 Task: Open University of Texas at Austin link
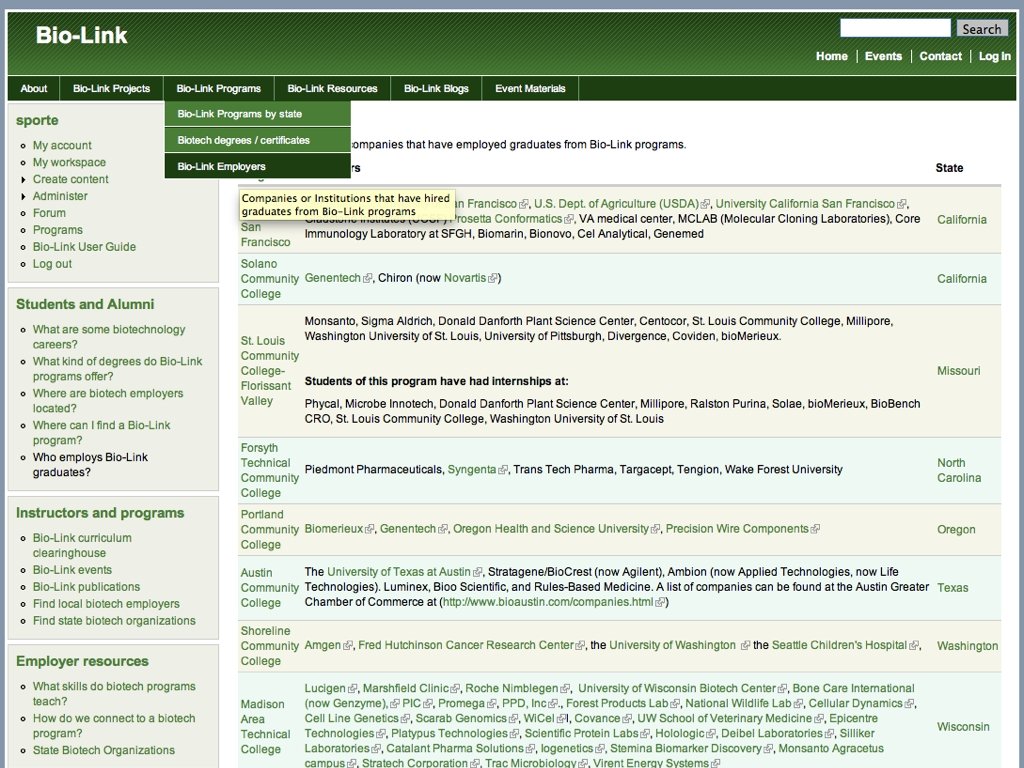(x=398, y=572)
